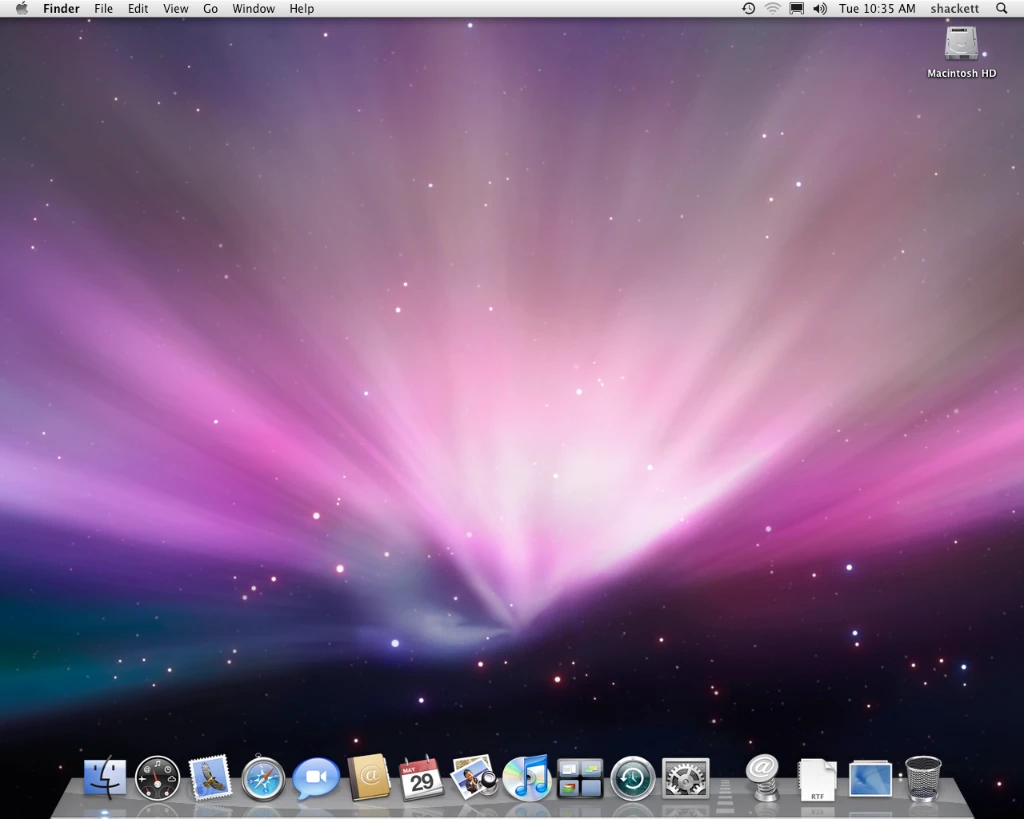Open the RTF document in the Dock
Viewport: 1024px width, 819px height.
816,777
